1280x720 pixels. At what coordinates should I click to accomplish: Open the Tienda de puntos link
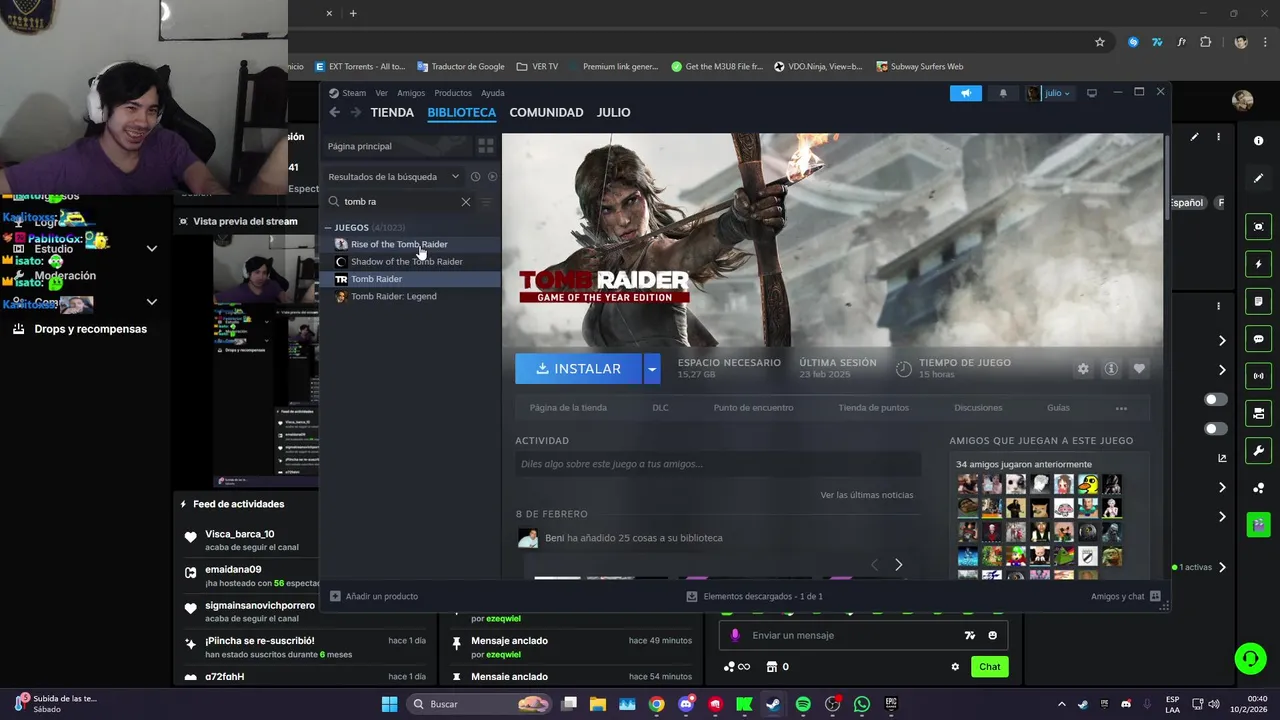pos(874,408)
